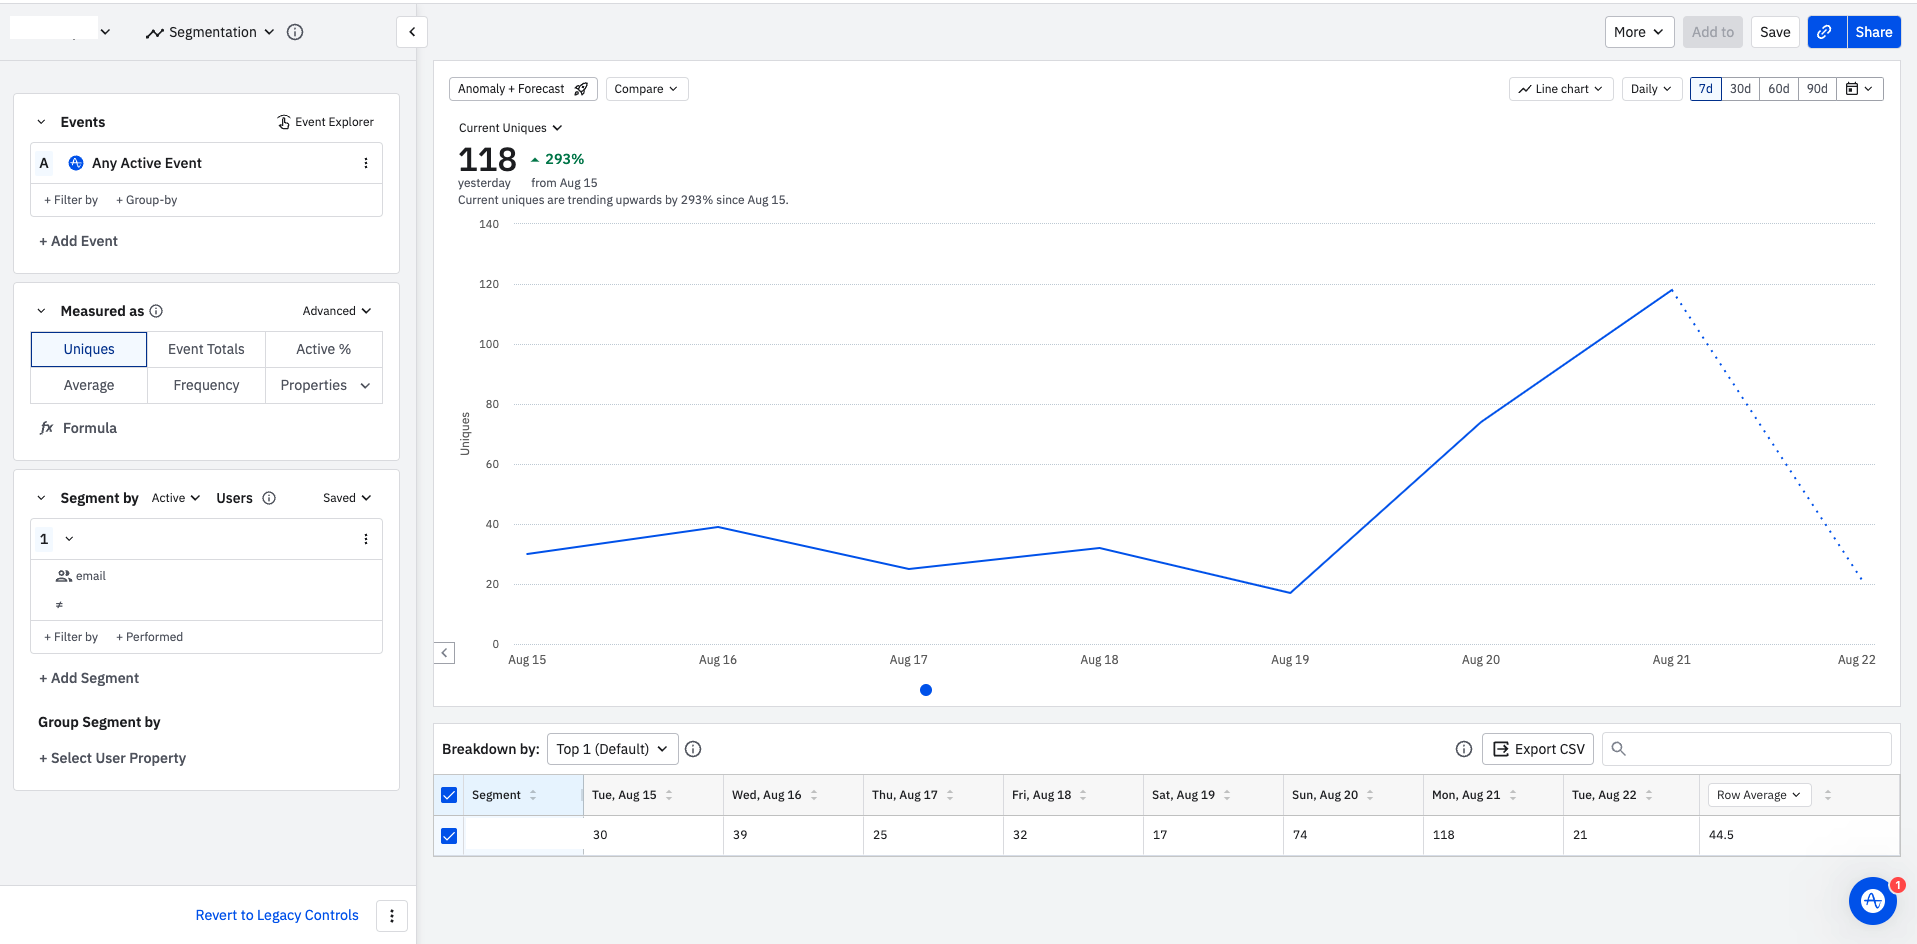Open the Daily interval dropdown
Viewport: 1917px width, 944px height.
tap(1650, 89)
